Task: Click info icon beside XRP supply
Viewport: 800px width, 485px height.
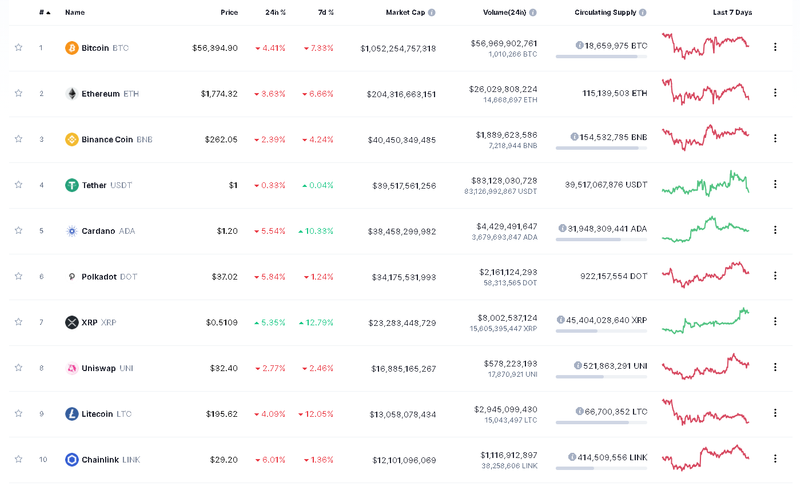Action: pyautogui.click(x=560, y=320)
